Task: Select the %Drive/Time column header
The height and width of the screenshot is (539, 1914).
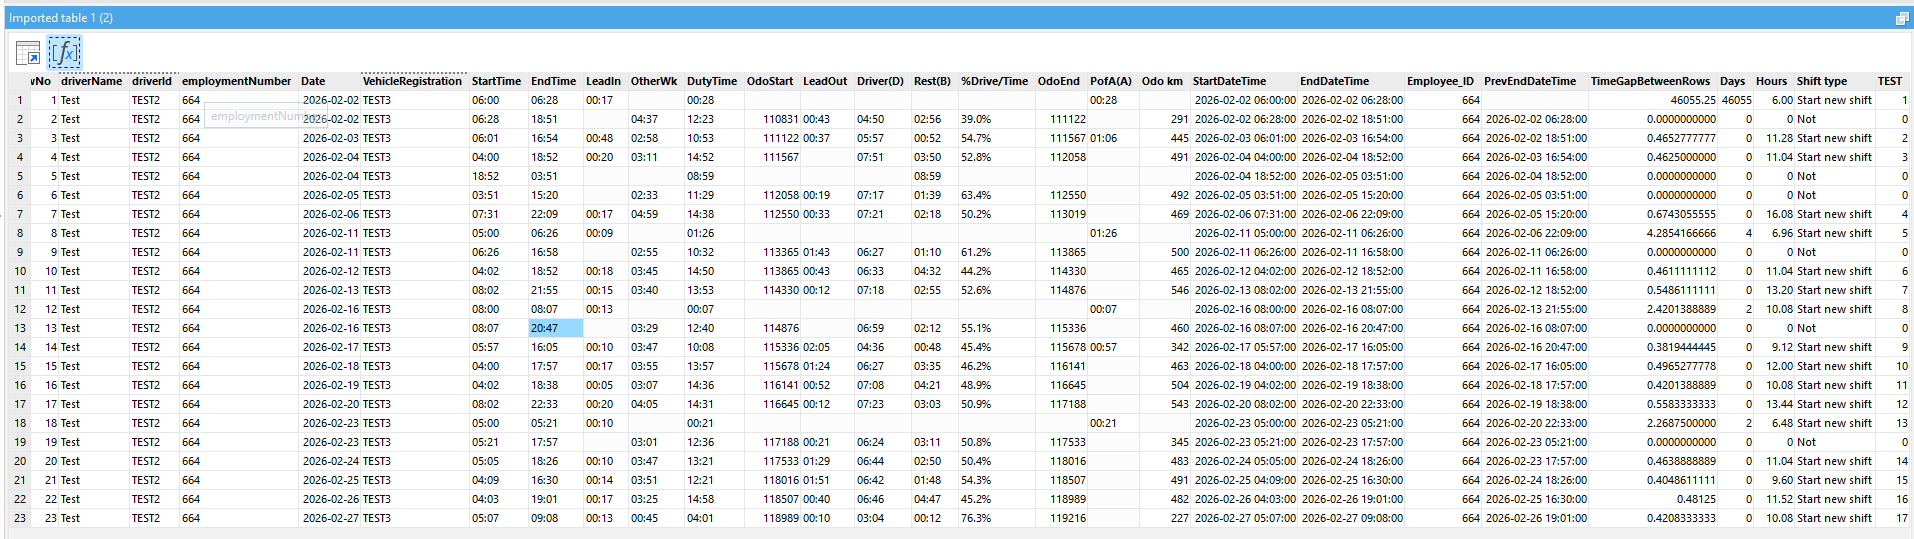Action: [994, 81]
